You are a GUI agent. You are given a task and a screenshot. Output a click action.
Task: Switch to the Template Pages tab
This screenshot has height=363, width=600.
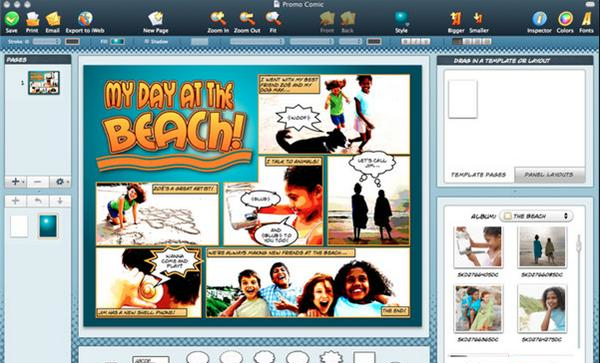[x=479, y=174]
